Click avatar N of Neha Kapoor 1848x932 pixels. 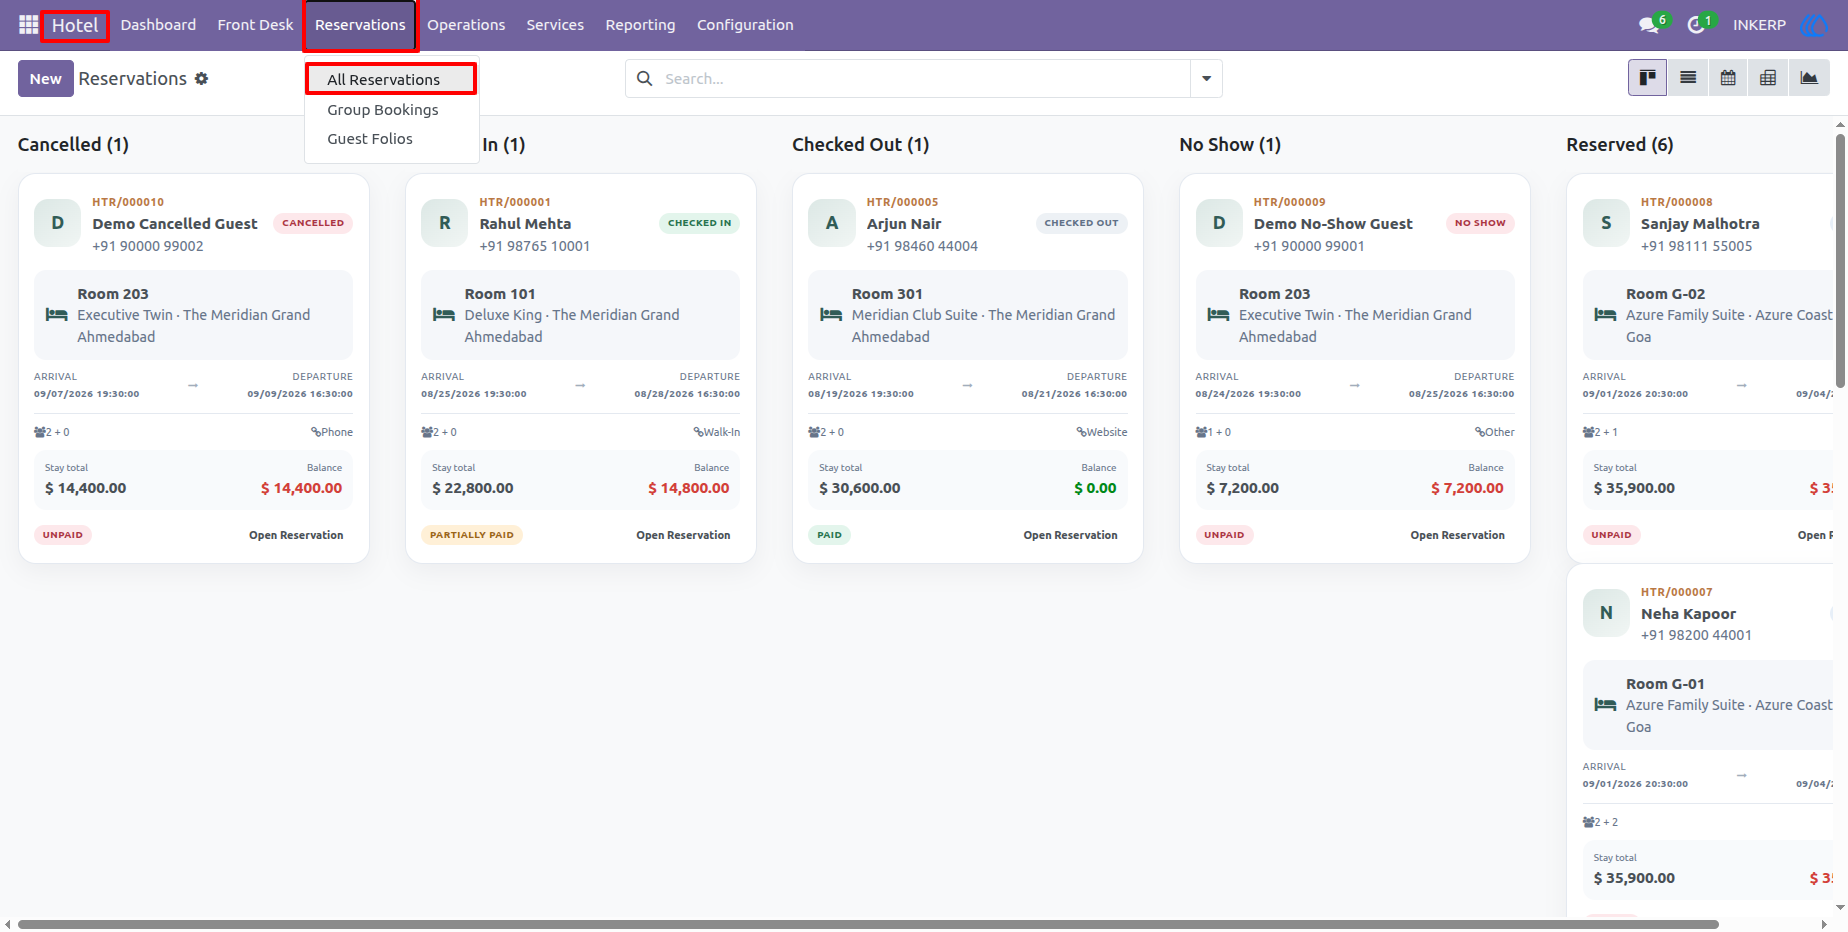(x=1606, y=613)
